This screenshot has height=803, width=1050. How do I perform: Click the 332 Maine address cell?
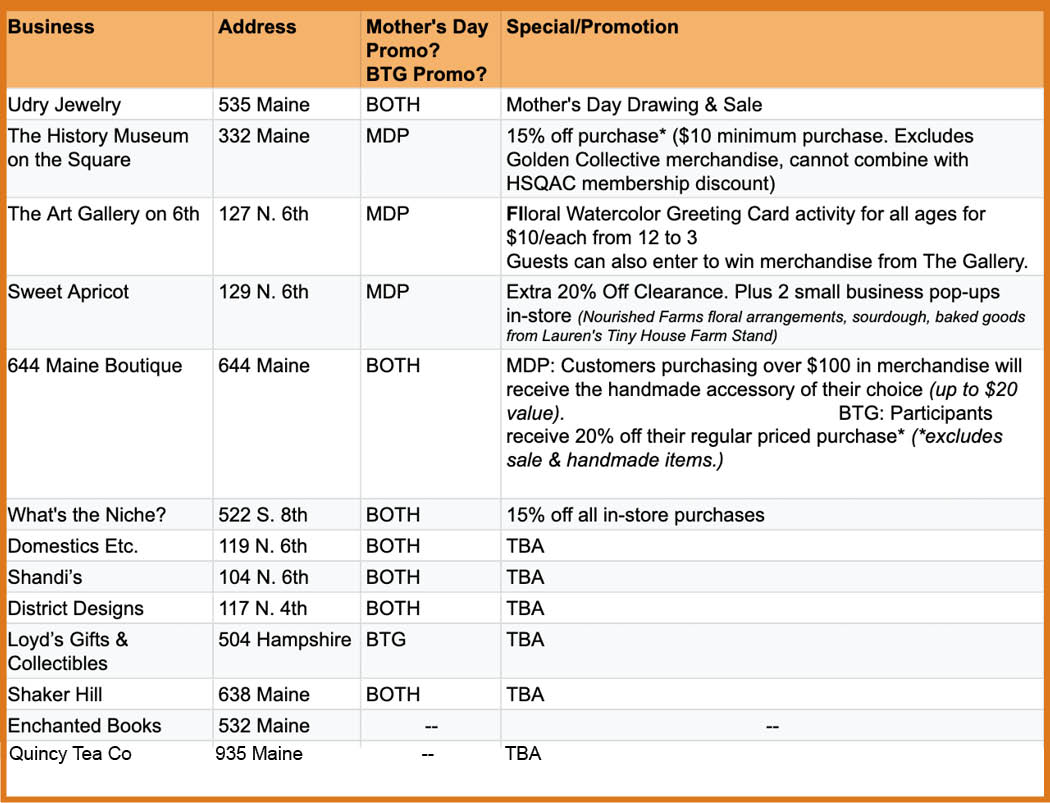coord(264,136)
